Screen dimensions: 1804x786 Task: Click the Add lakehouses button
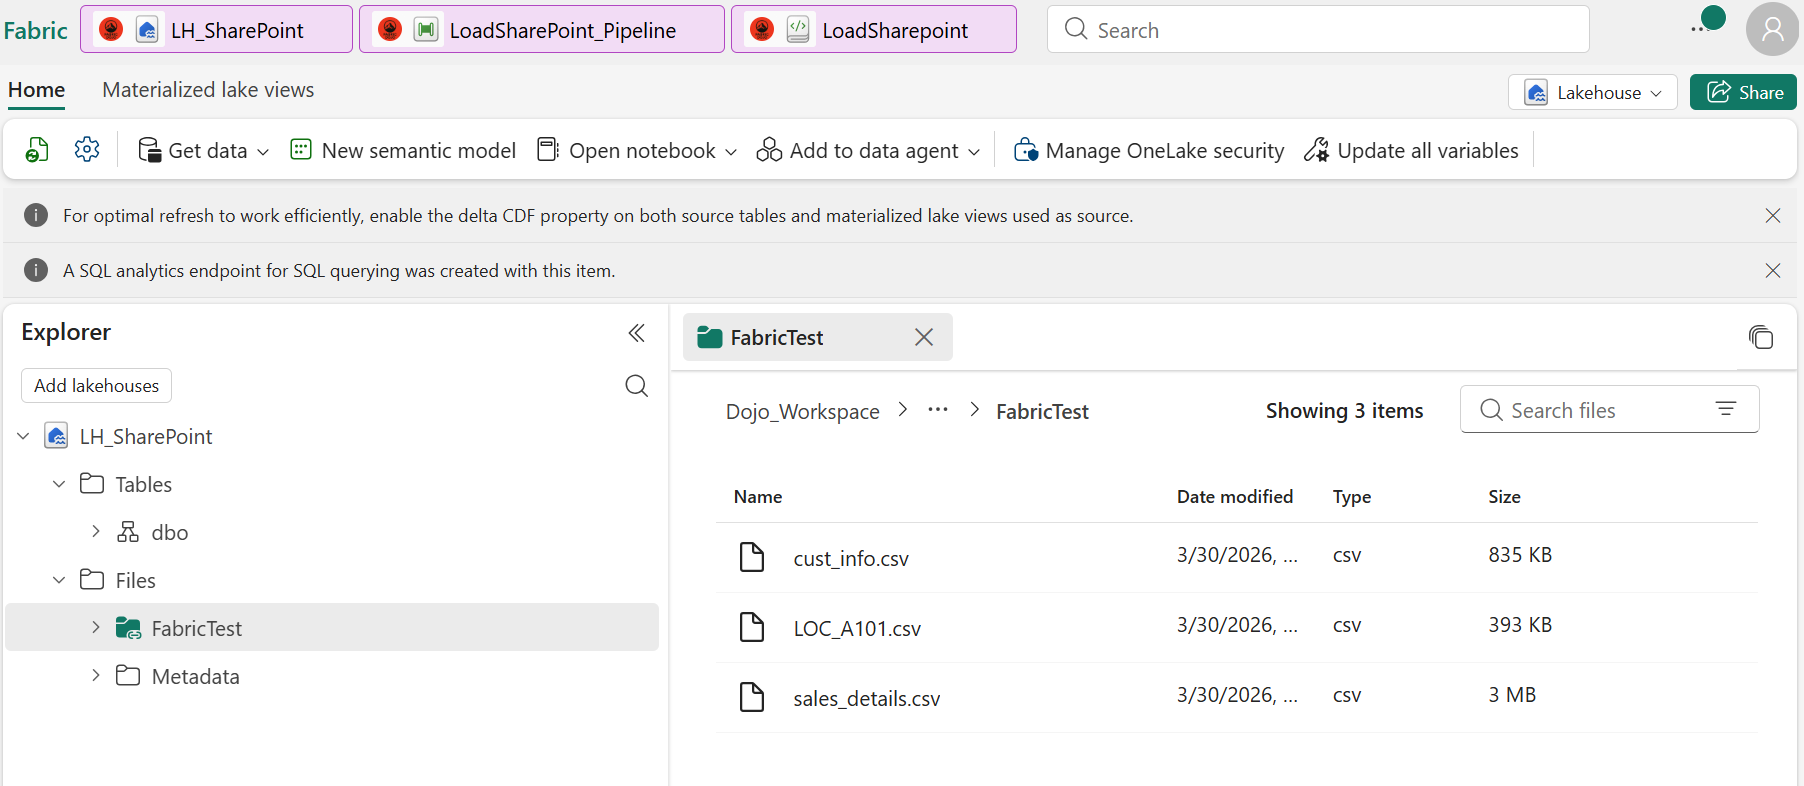tap(96, 385)
